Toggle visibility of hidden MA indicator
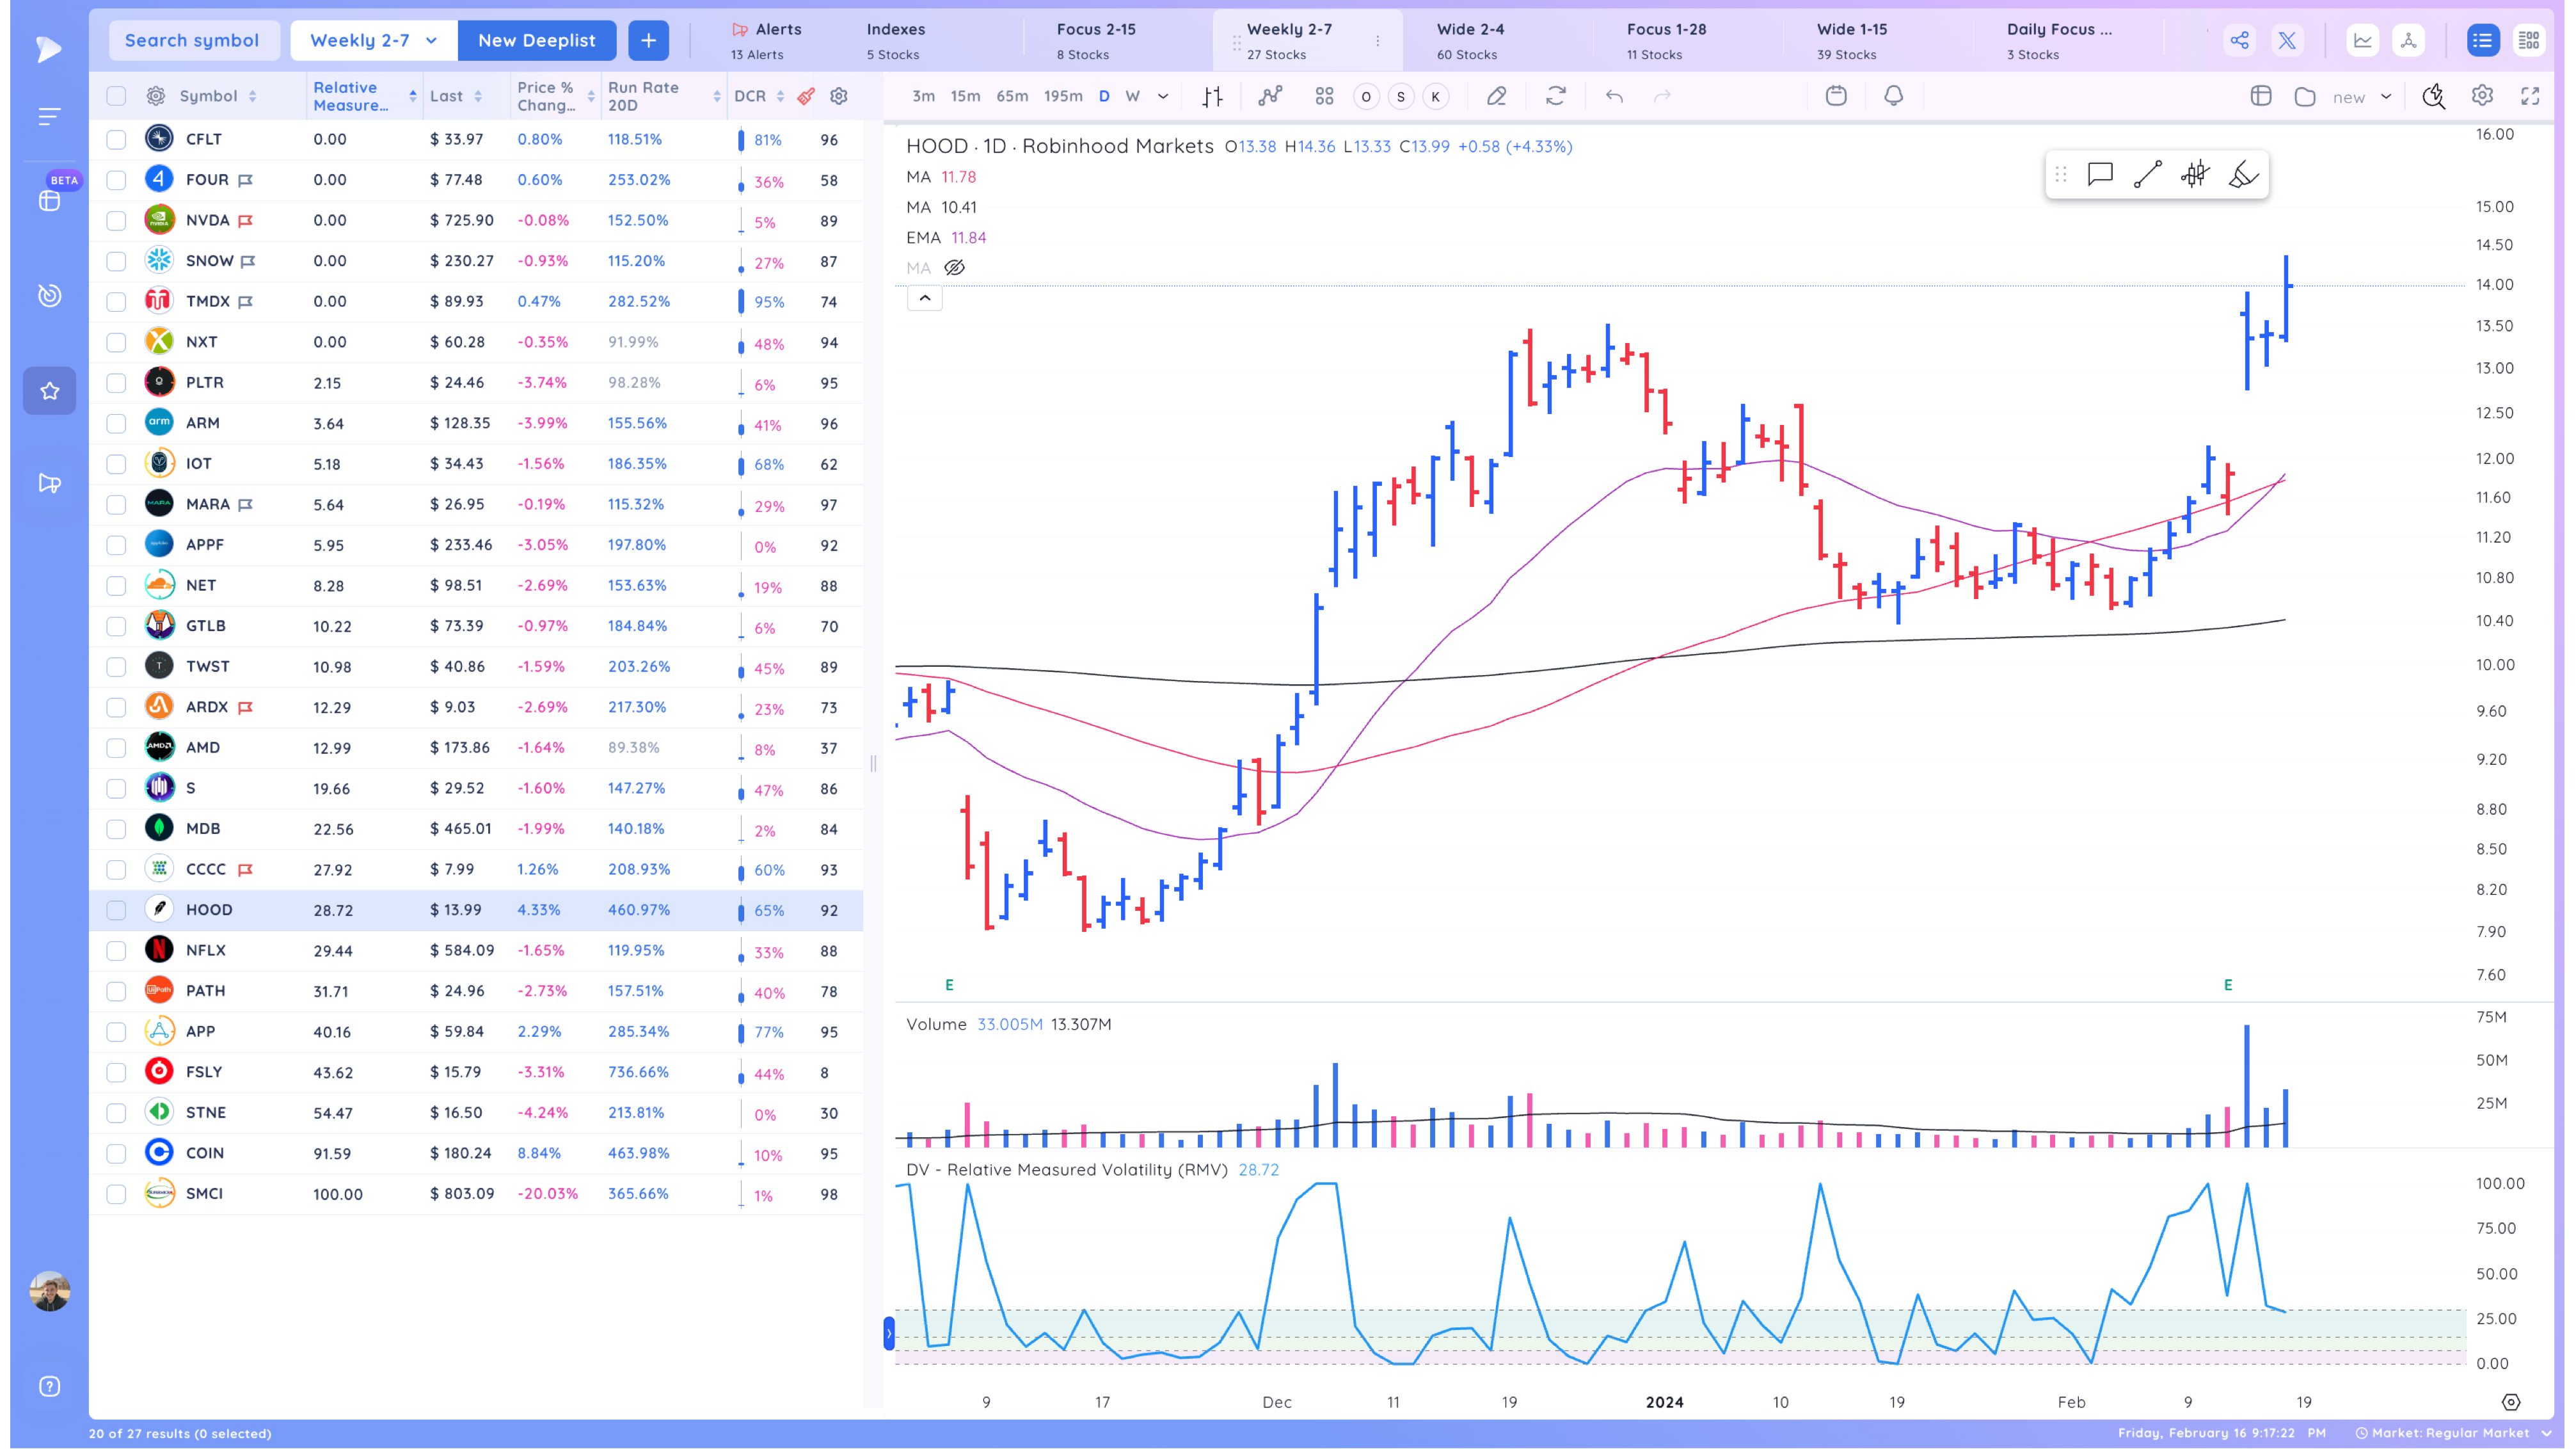Viewport: 2576px width, 1449px height. click(x=955, y=268)
